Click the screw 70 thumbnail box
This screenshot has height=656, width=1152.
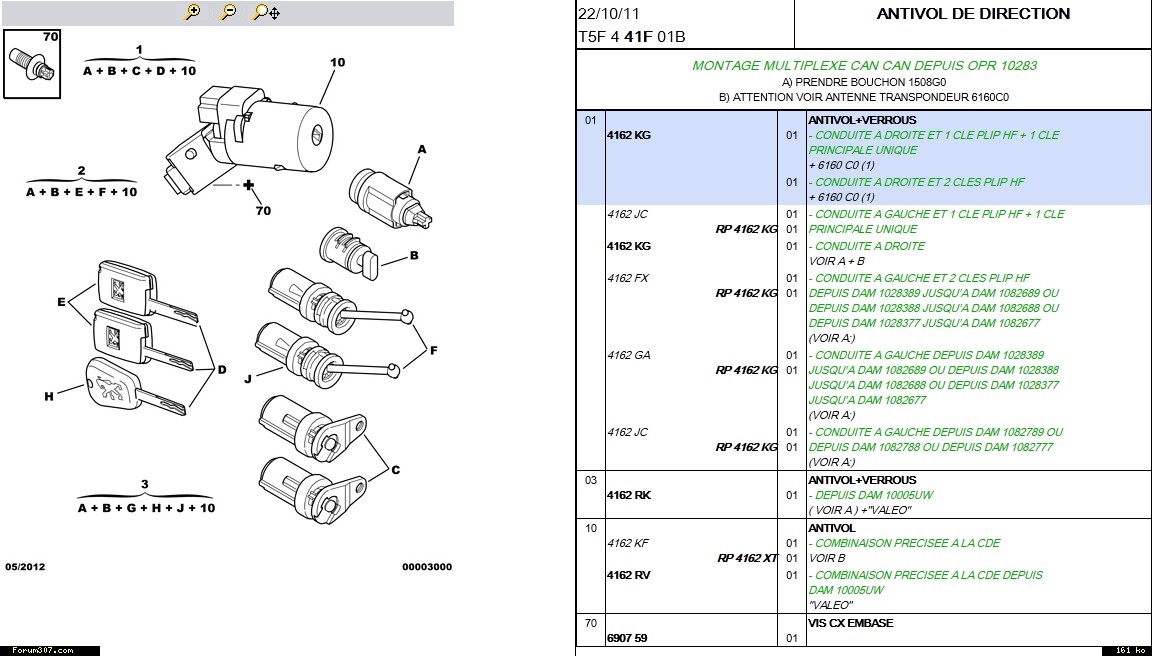click(x=33, y=63)
